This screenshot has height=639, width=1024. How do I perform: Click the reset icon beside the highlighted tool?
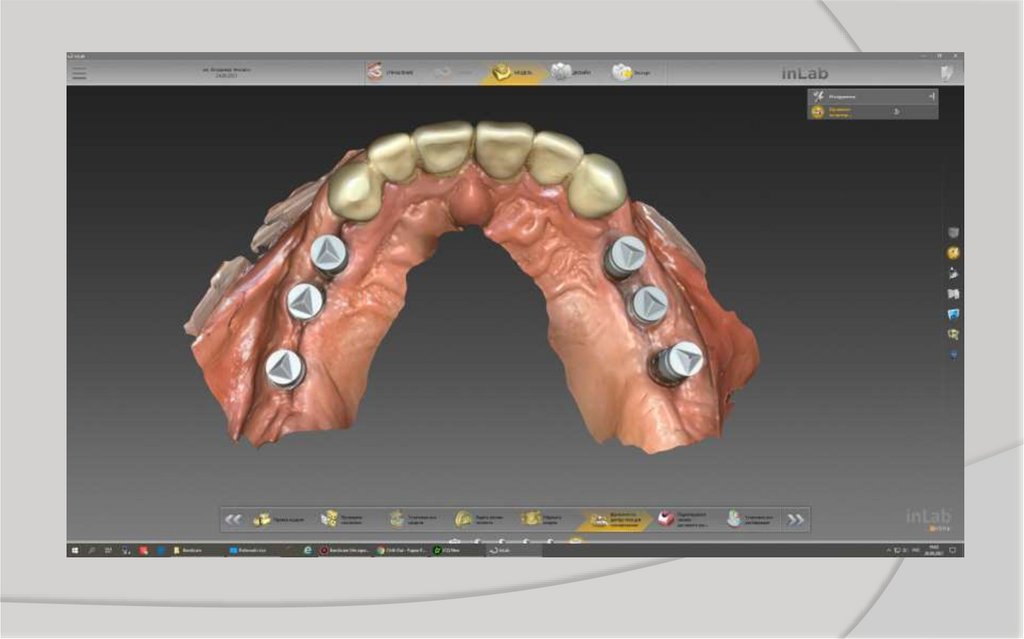tap(896, 112)
